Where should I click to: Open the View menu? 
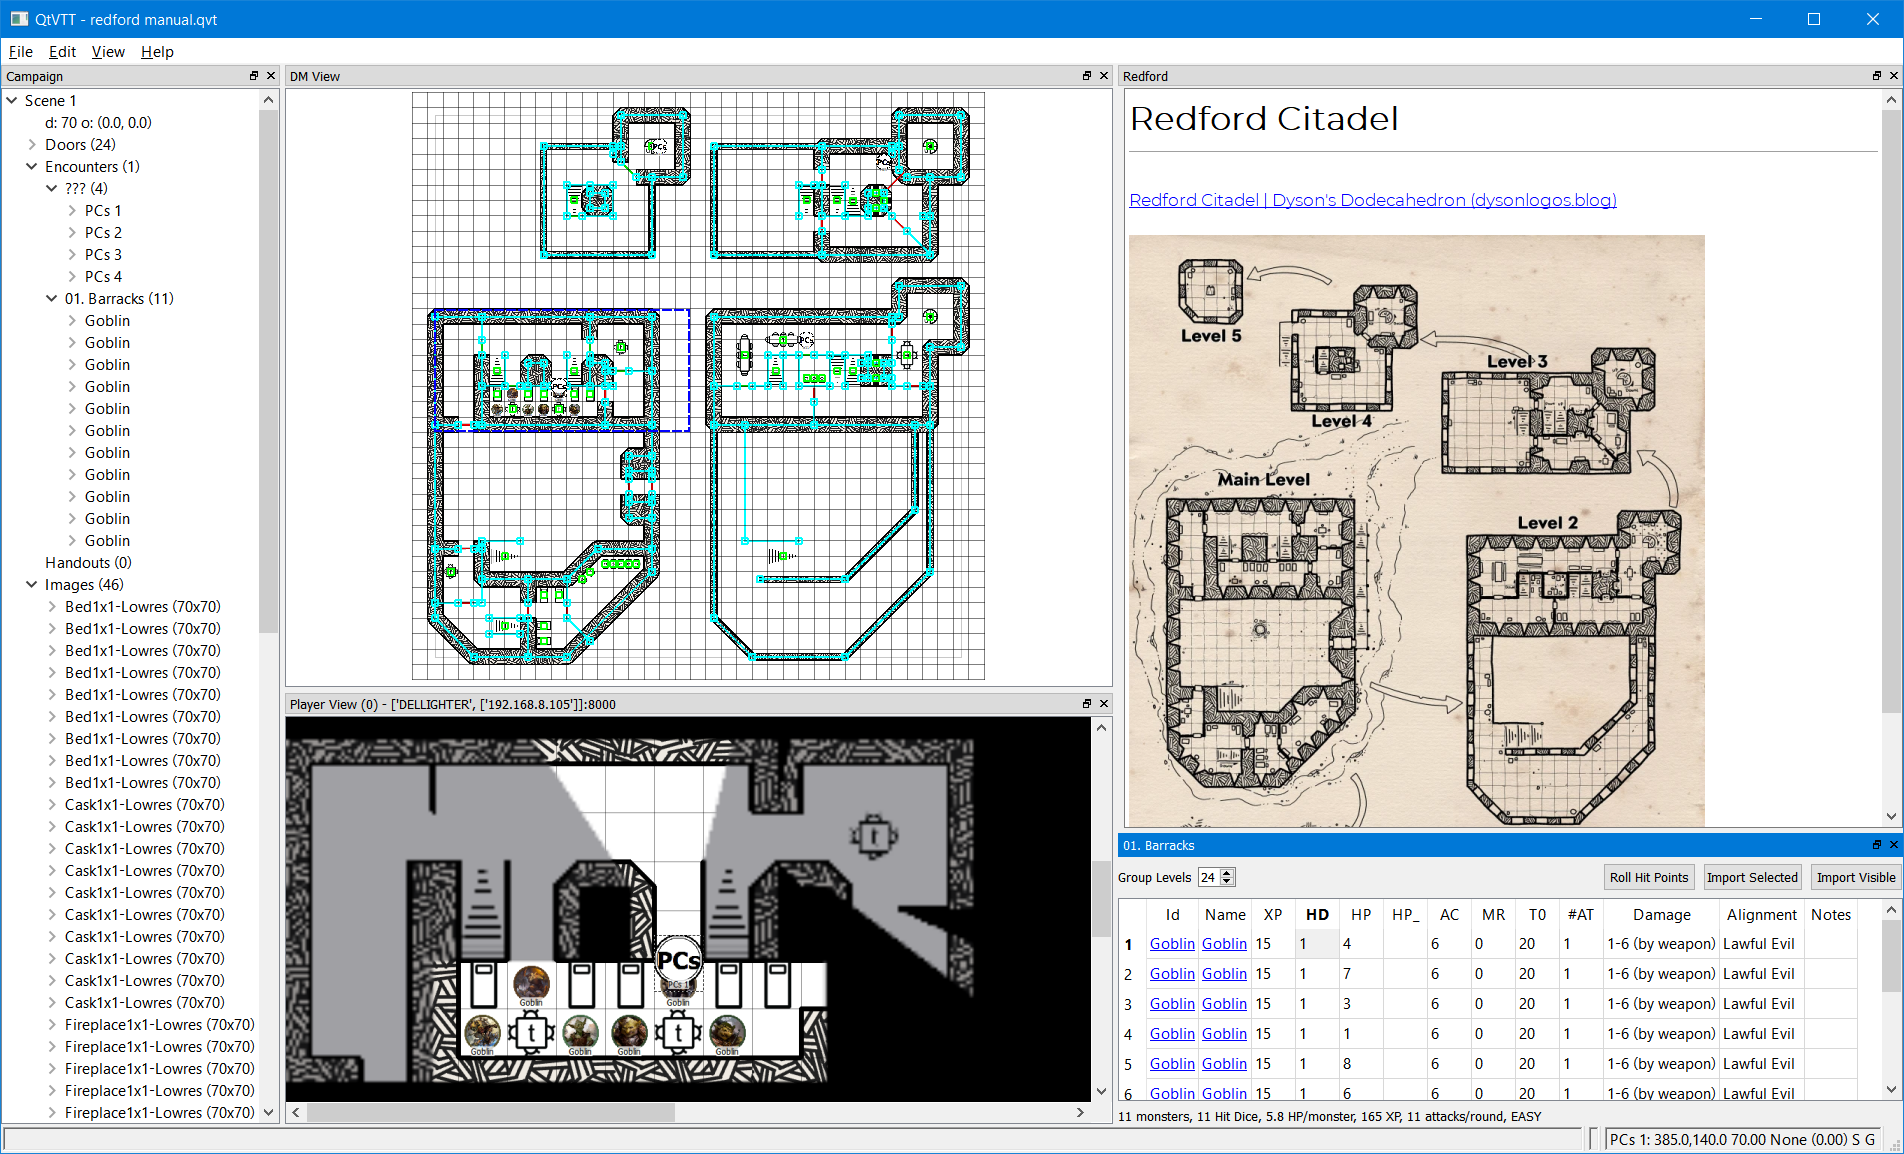108,52
